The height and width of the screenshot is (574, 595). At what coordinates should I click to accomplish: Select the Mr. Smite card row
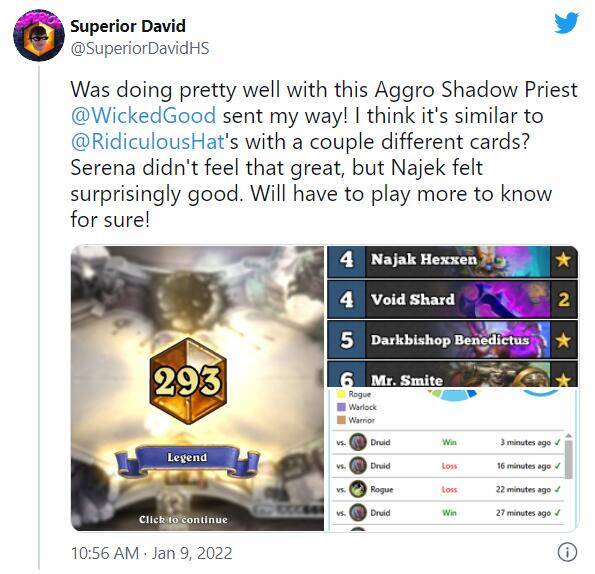coord(452,374)
